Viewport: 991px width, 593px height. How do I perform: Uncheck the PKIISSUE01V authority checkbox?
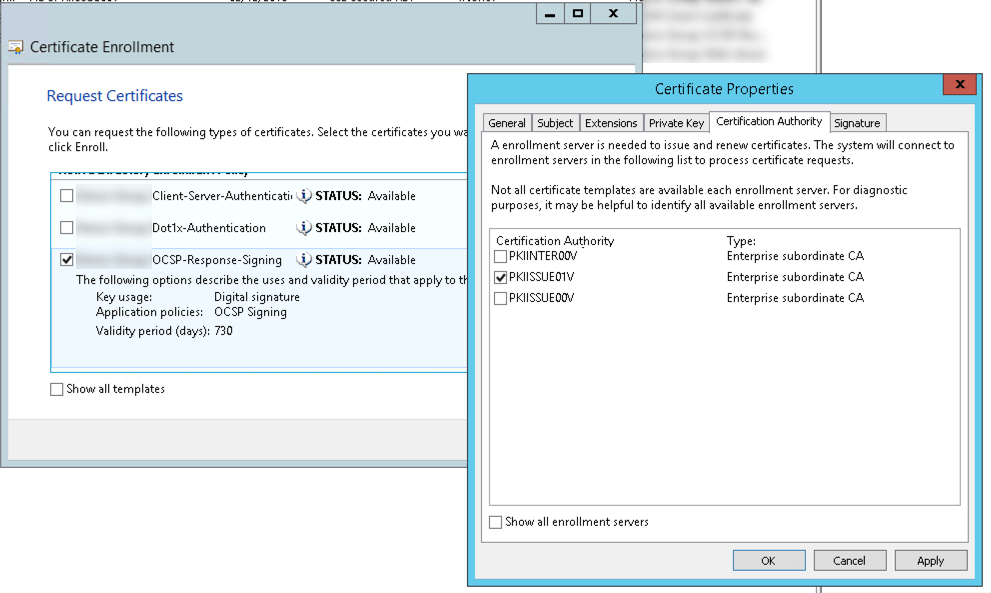pos(500,277)
